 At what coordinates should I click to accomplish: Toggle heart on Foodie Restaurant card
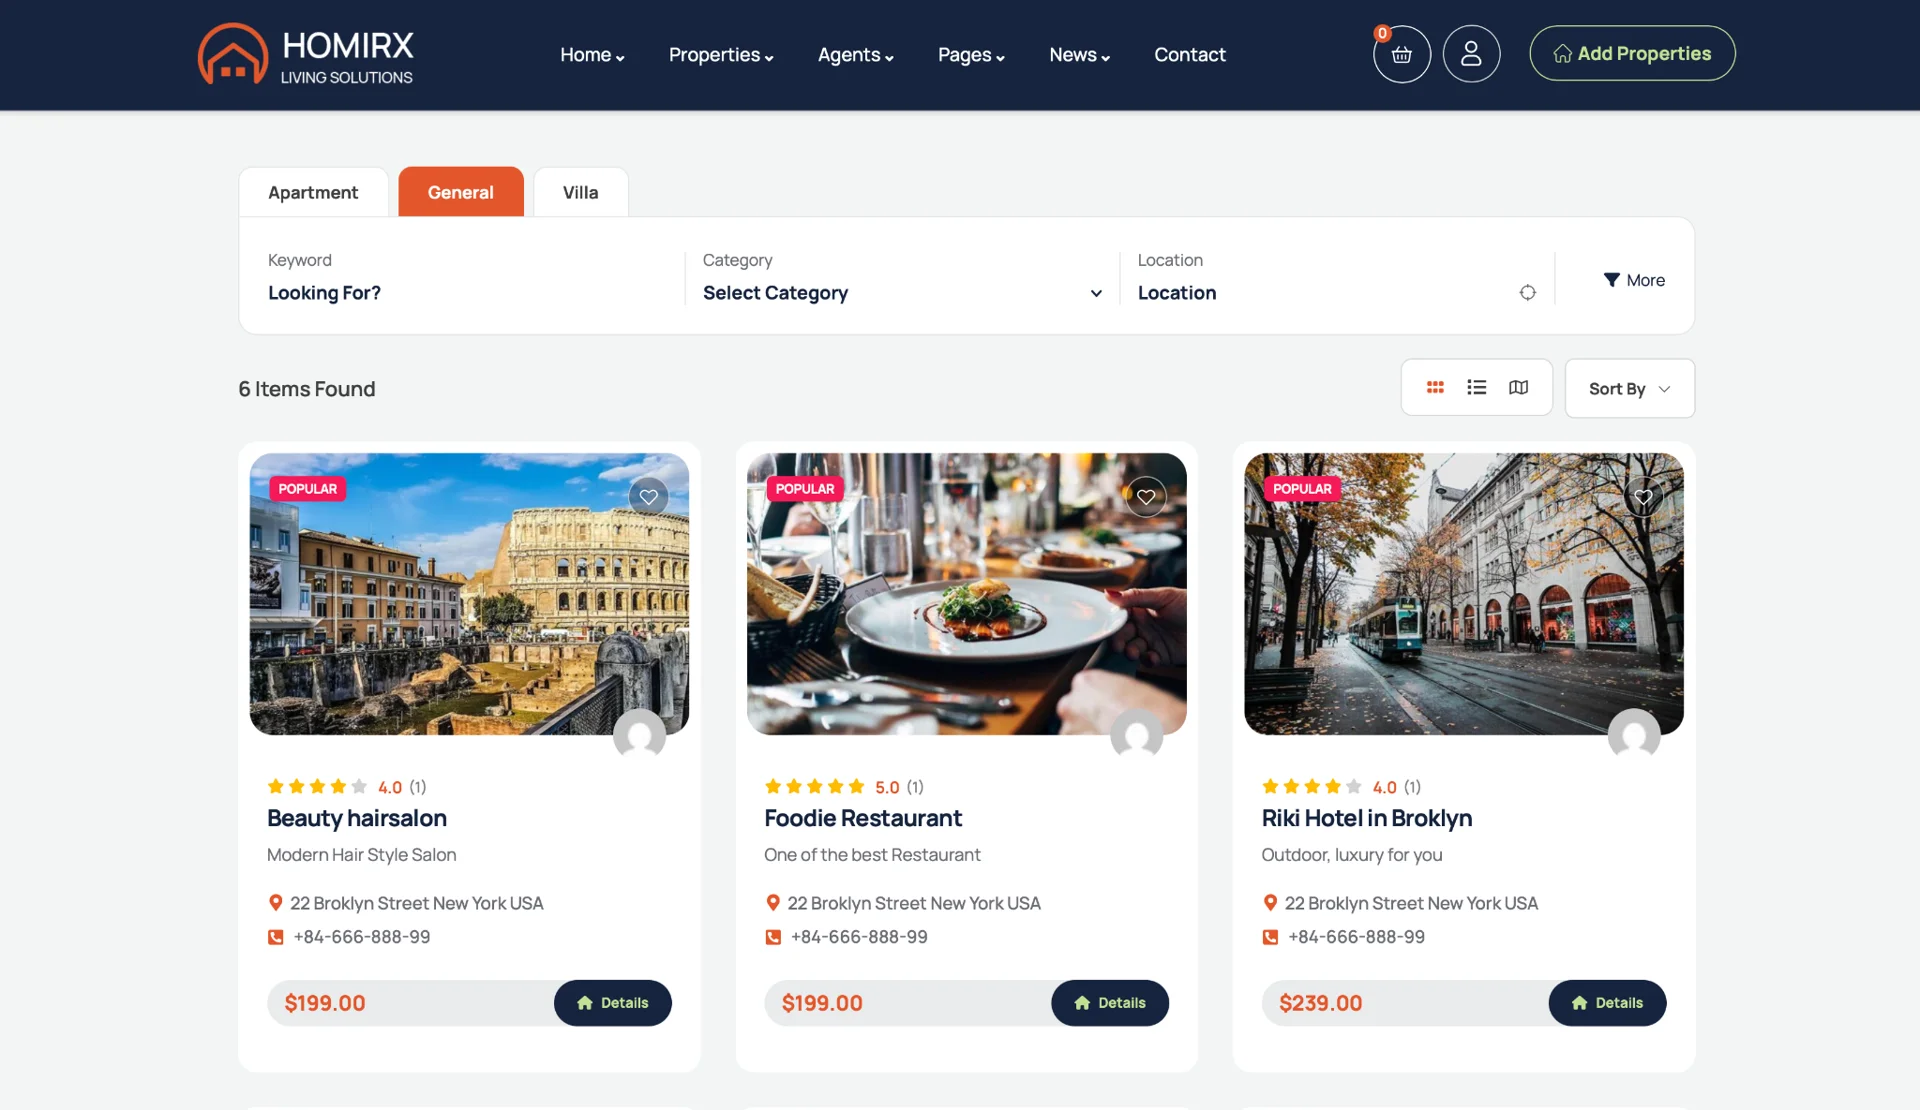click(x=1146, y=497)
